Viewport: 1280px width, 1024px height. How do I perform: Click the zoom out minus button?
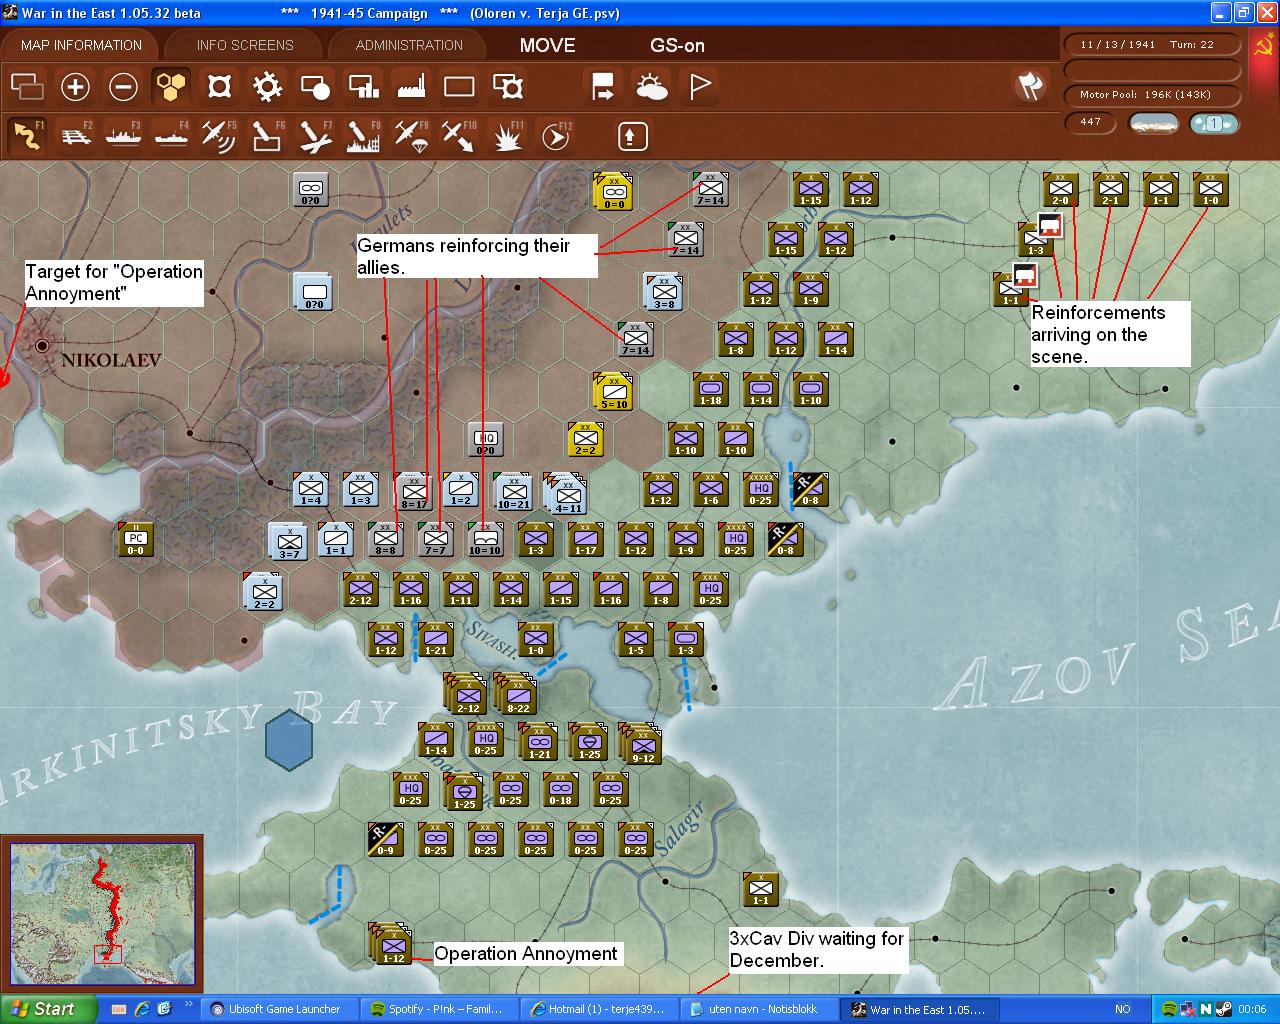coord(123,87)
